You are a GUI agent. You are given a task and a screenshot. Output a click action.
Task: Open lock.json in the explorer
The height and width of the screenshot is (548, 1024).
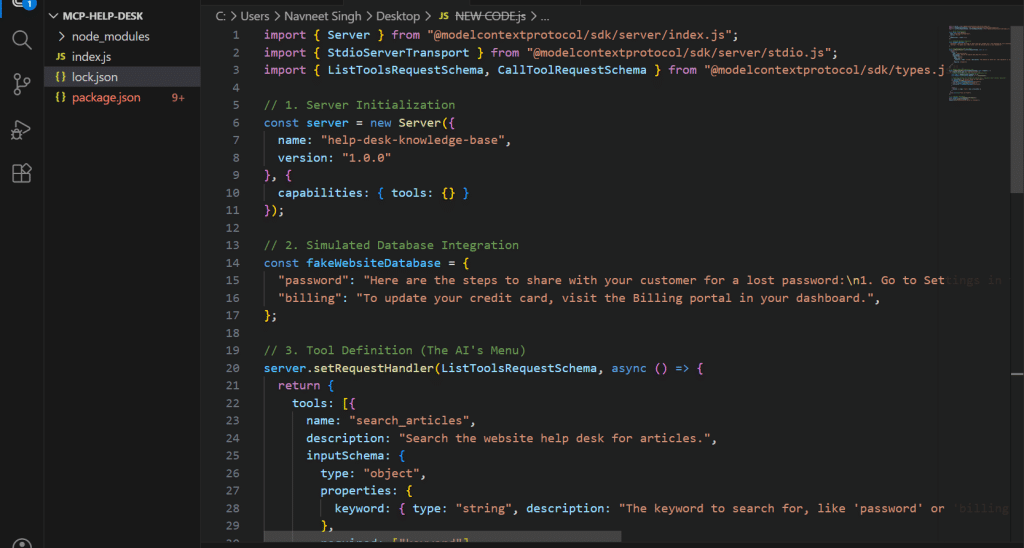(x=95, y=77)
